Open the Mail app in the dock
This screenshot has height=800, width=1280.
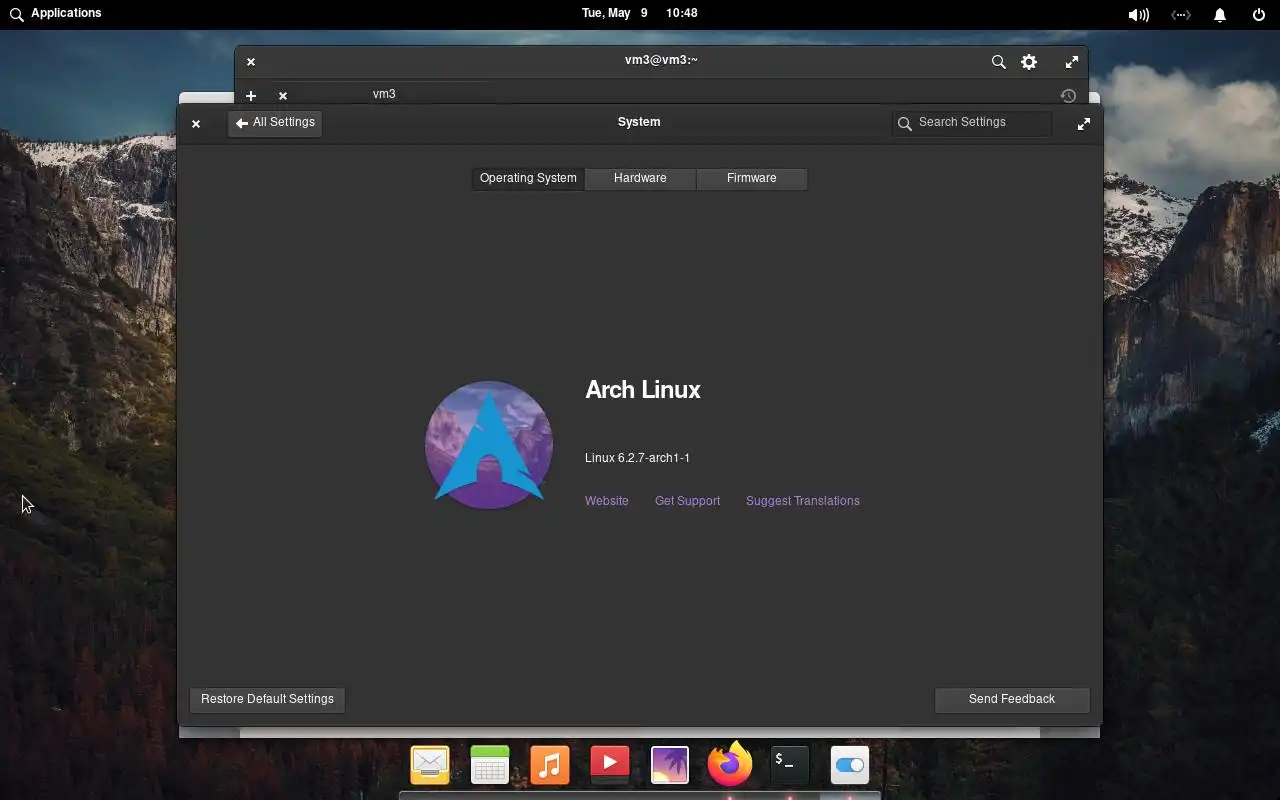(430, 765)
